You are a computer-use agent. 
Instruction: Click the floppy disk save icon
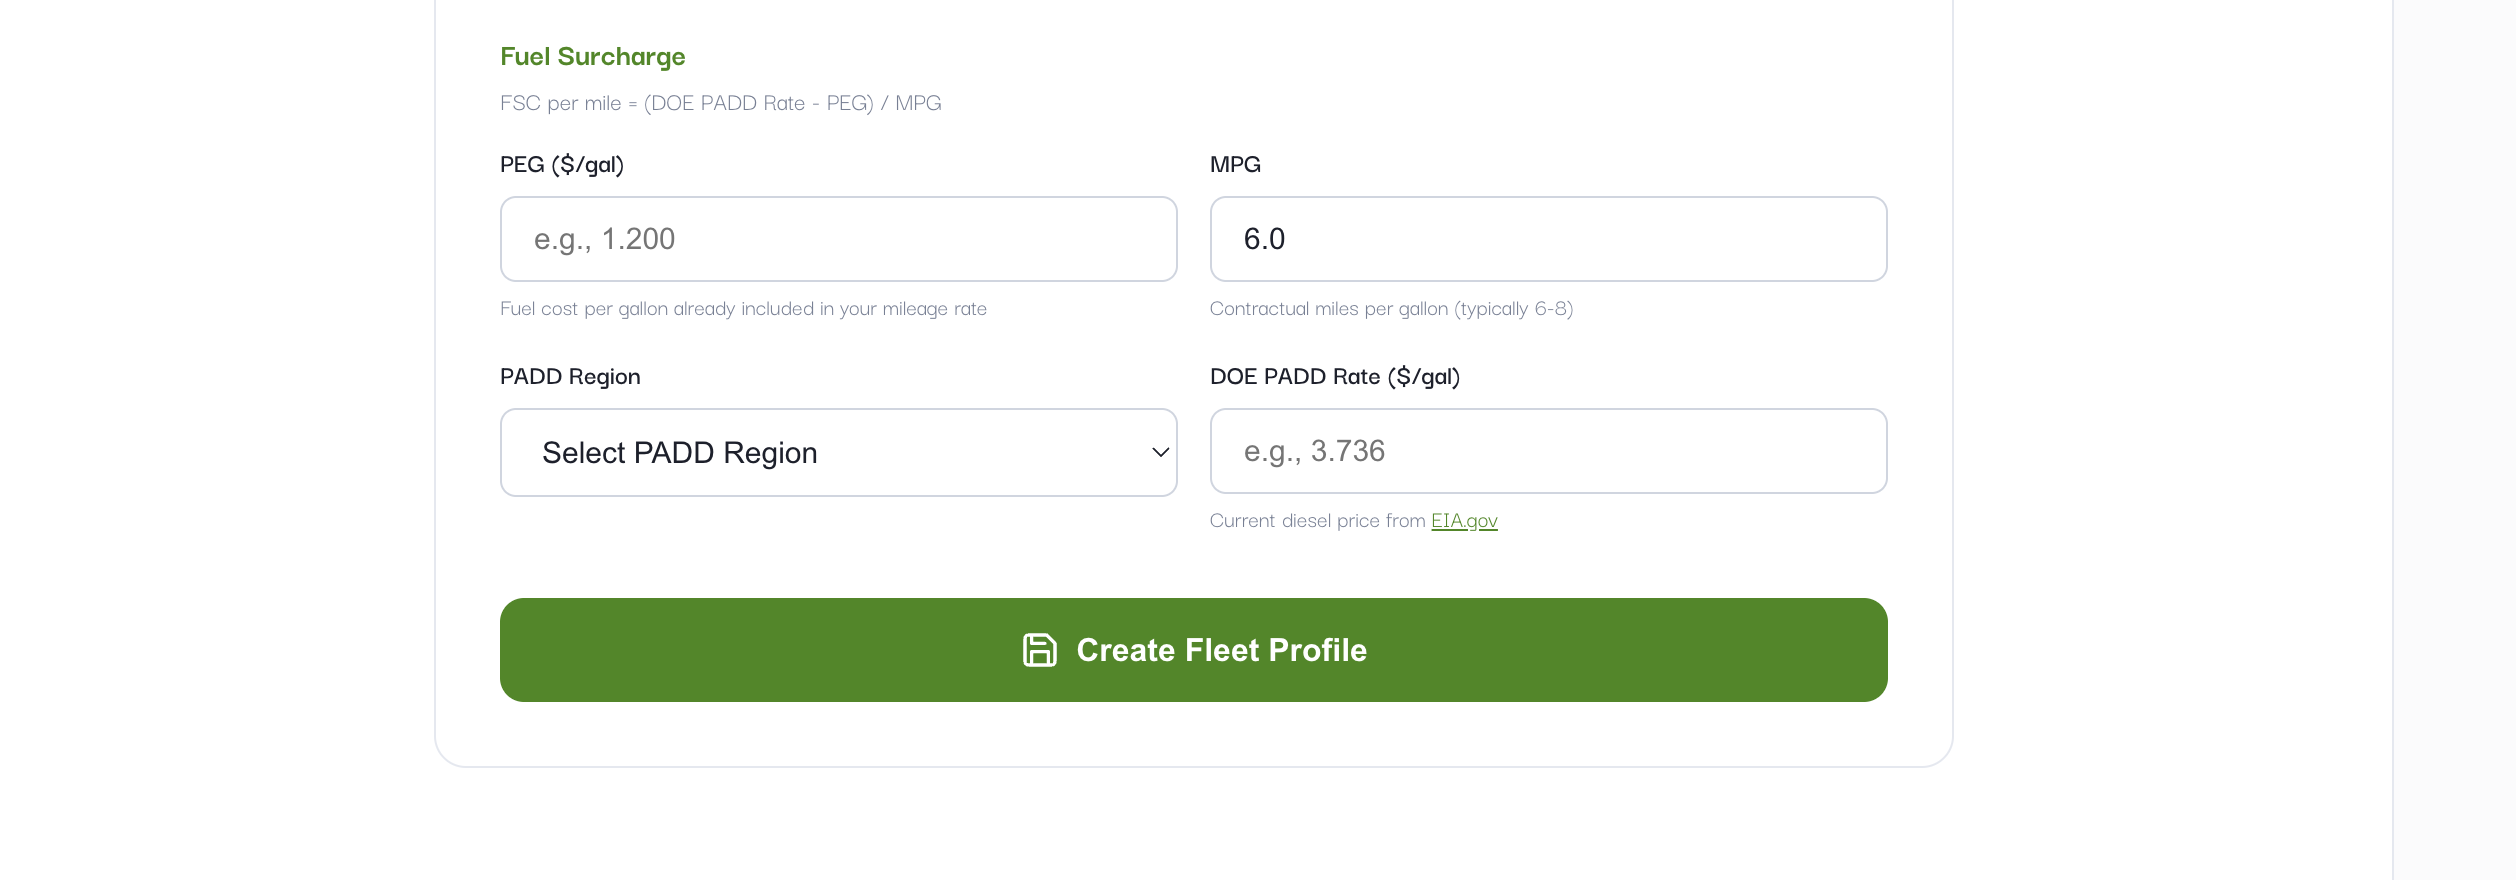pos(1040,650)
